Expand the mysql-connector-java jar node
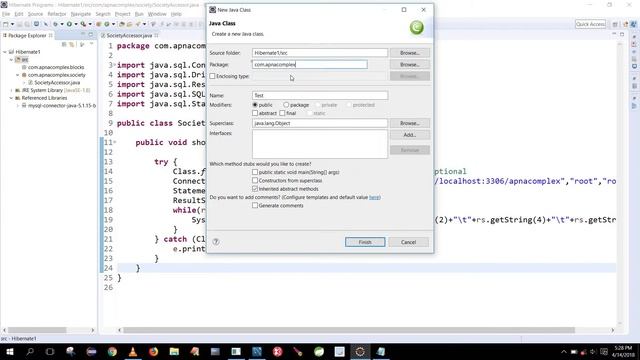This screenshot has height=360, width=640. tap(18, 106)
